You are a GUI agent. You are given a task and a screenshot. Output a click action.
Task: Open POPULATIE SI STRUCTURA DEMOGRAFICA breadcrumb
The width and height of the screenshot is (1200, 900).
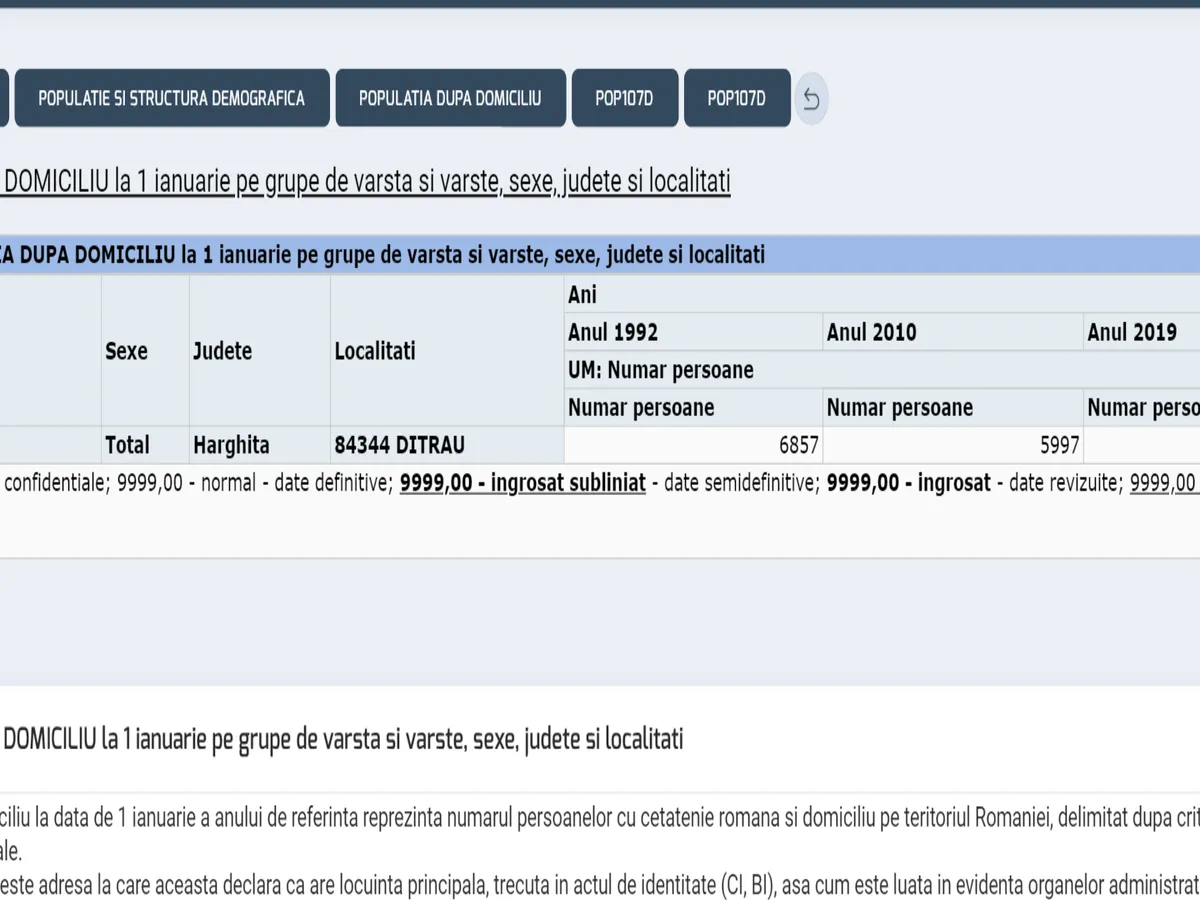[x=171, y=98]
